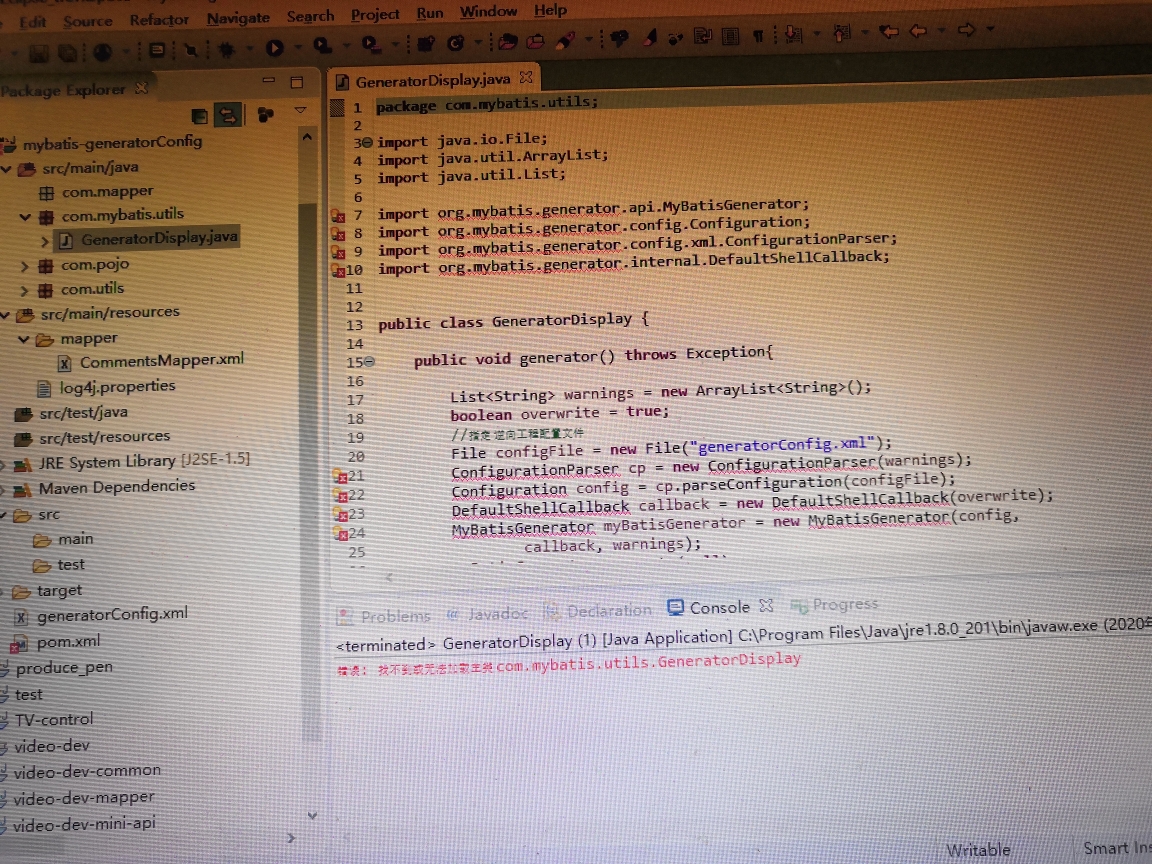Click the error marker on line 21

340,477
